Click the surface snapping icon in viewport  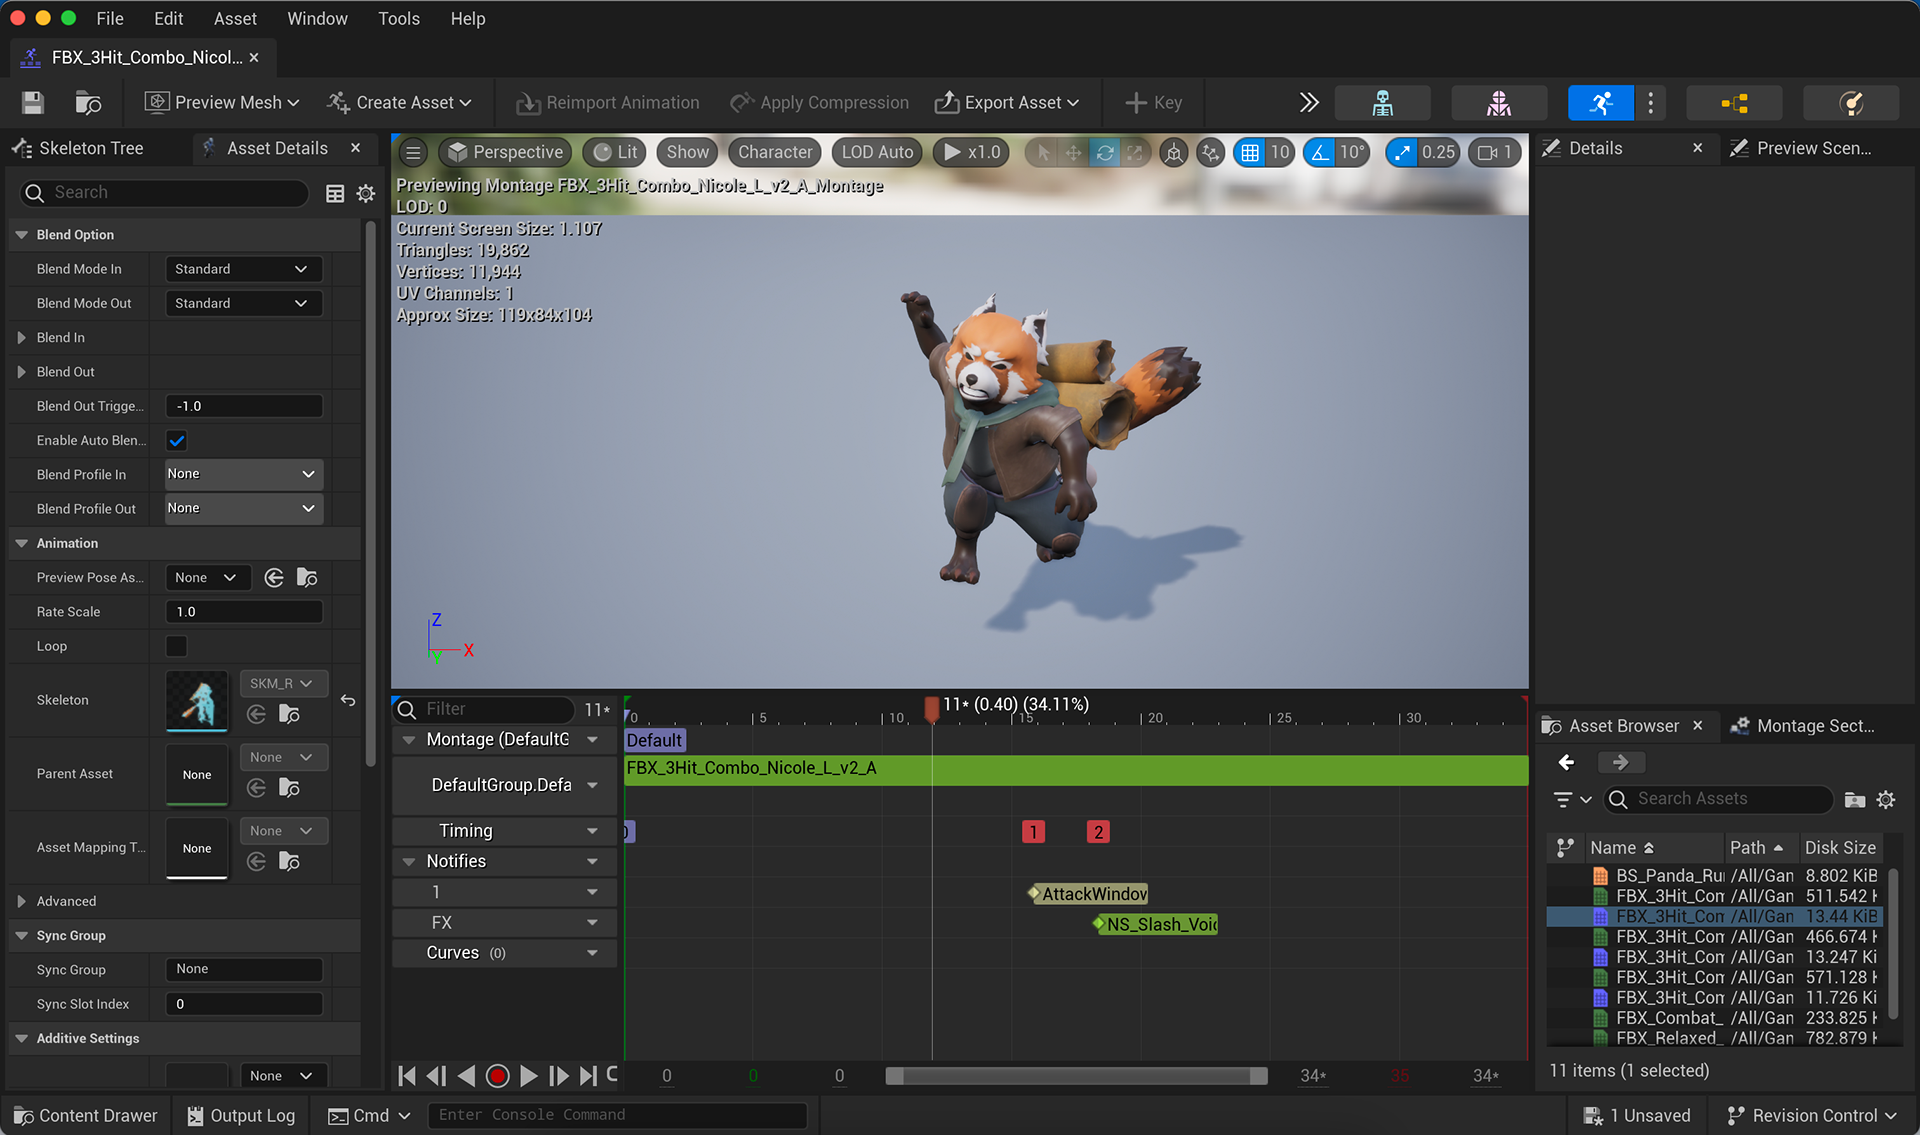[1211, 152]
